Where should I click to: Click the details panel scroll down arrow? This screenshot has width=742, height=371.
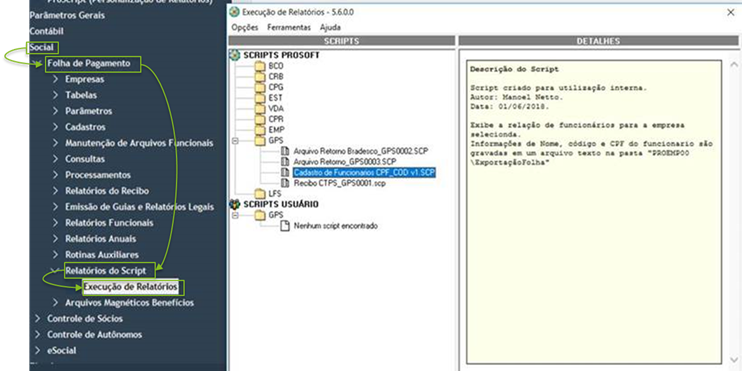[734, 360]
